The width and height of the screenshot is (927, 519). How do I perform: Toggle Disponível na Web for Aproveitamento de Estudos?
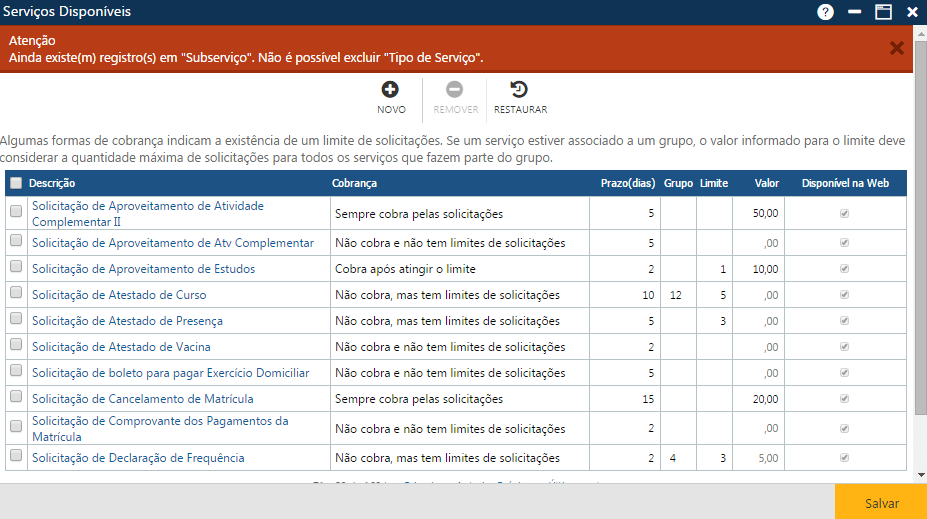[x=844, y=268]
